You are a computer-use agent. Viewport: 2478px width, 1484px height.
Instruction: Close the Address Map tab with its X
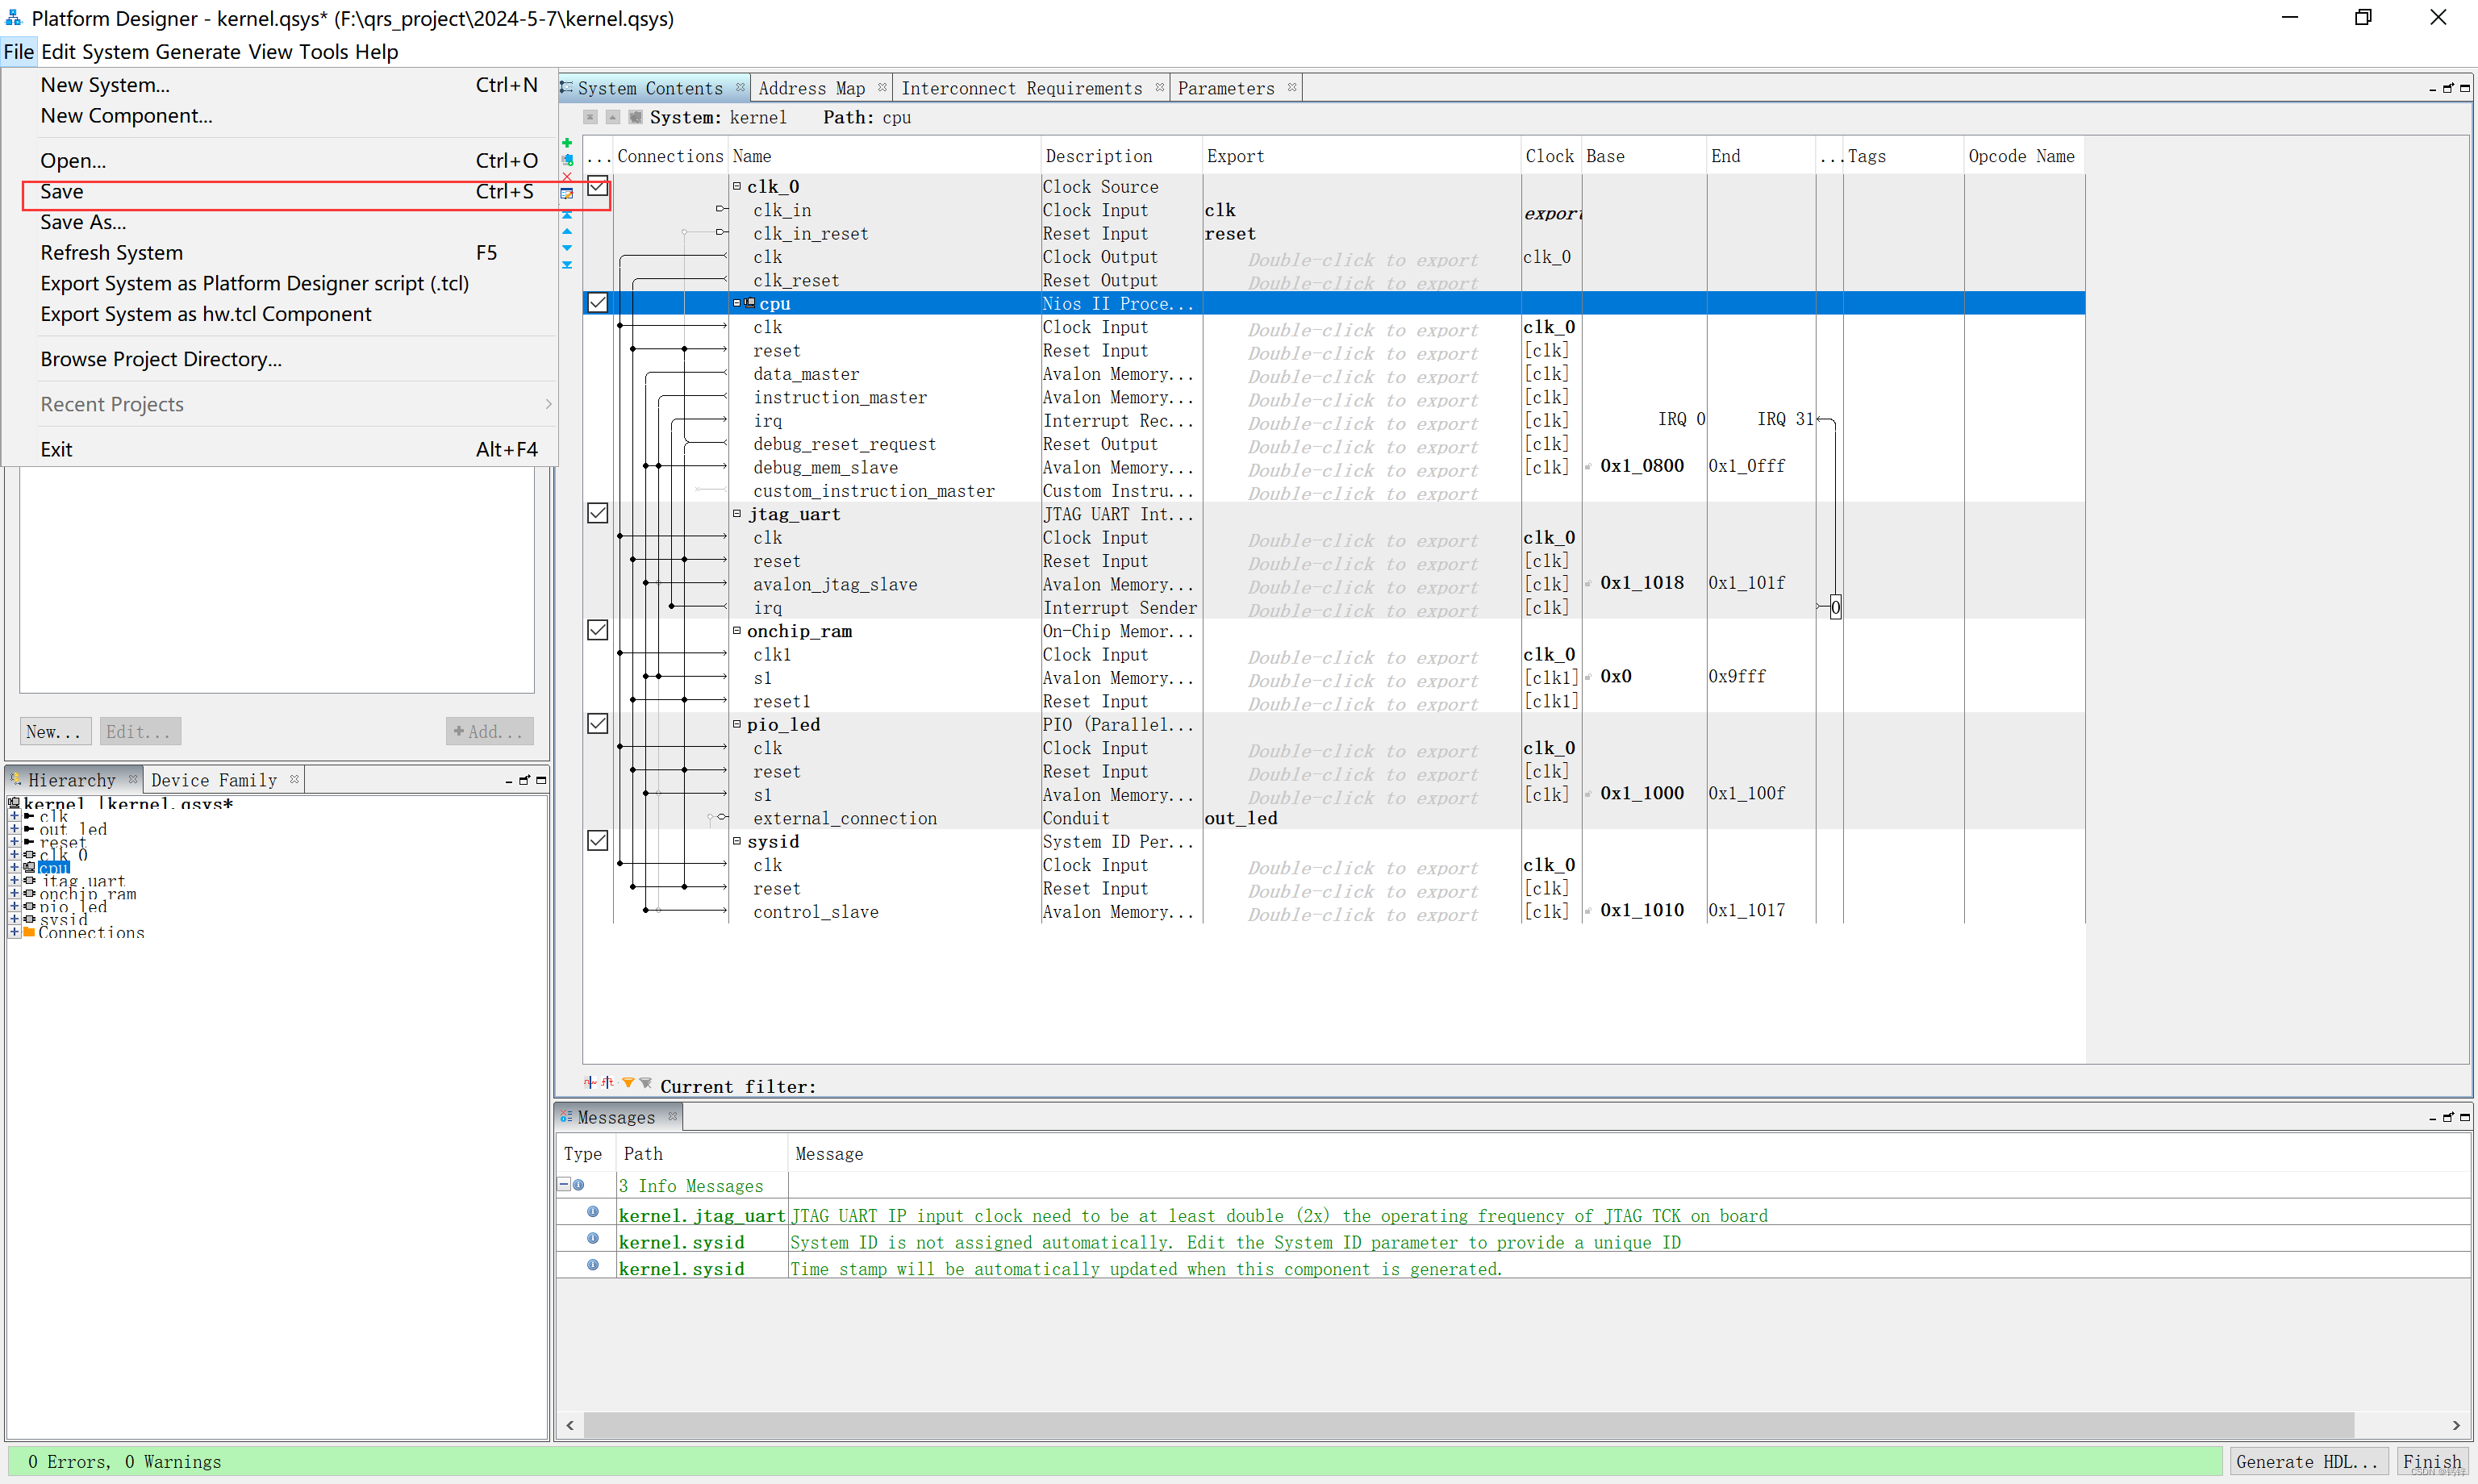pyautogui.click(x=882, y=88)
